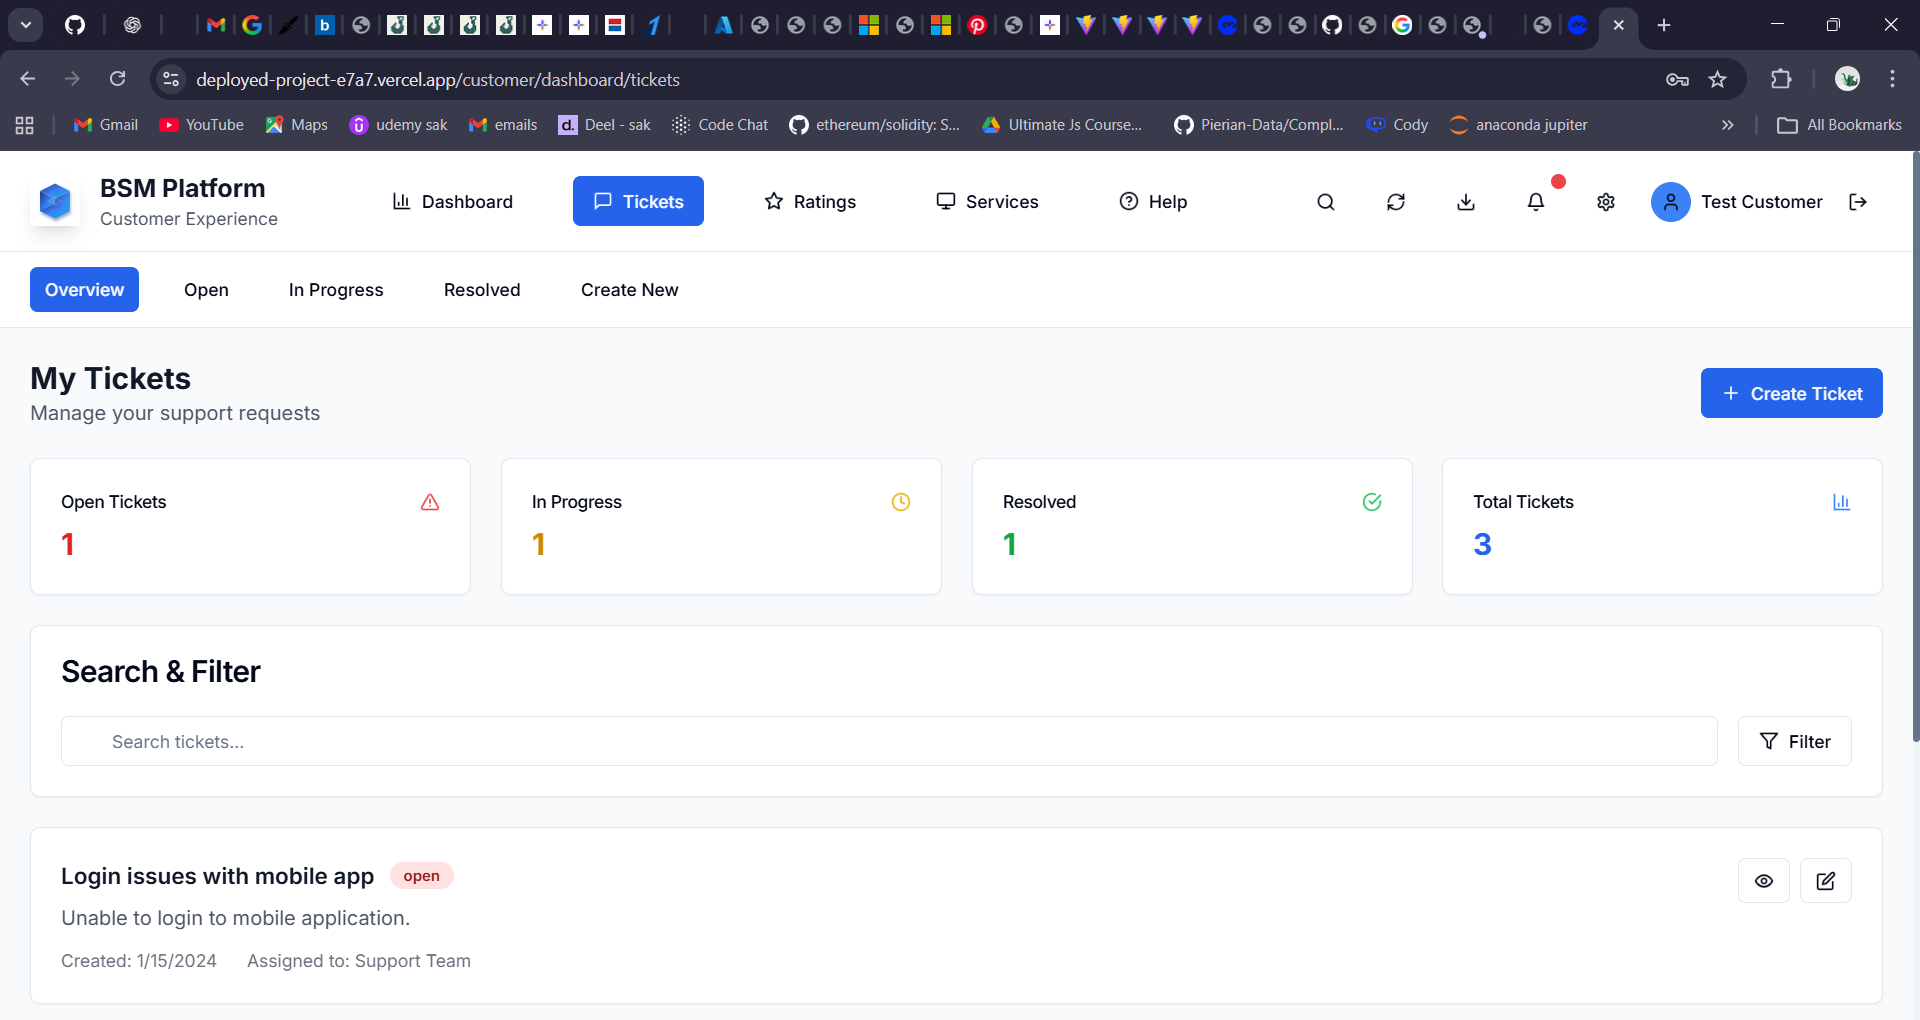Image resolution: width=1920 pixels, height=1020 pixels.
Task: Open the Cody bookmark
Action: [1397, 125]
